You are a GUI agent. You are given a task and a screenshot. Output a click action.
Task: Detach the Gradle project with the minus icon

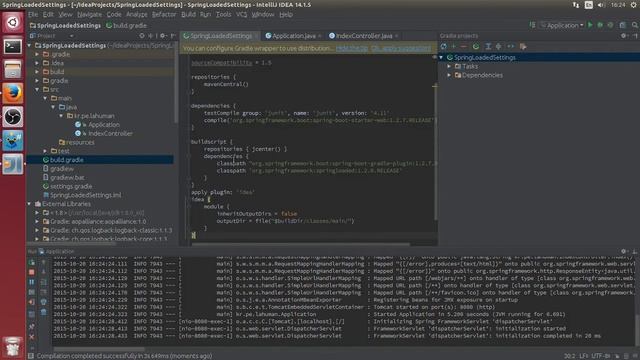point(463,47)
